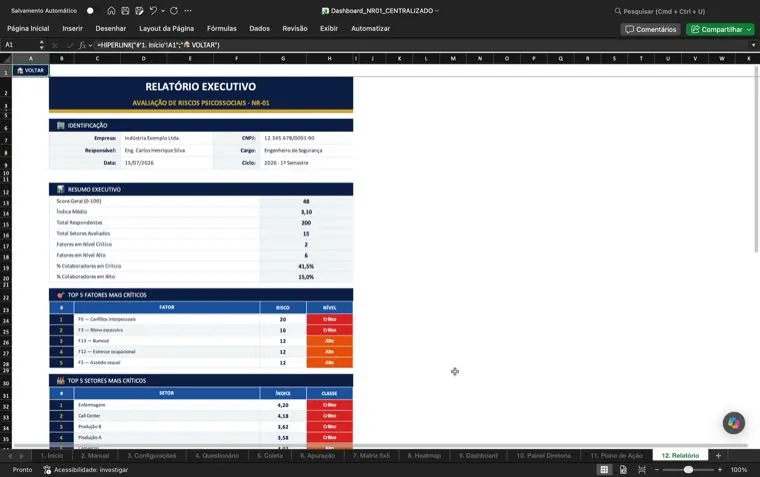Image resolution: width=760 pixels, height=477 pixels.
Task: Open the Exibir ribbon tab
Action: [329, 29]
